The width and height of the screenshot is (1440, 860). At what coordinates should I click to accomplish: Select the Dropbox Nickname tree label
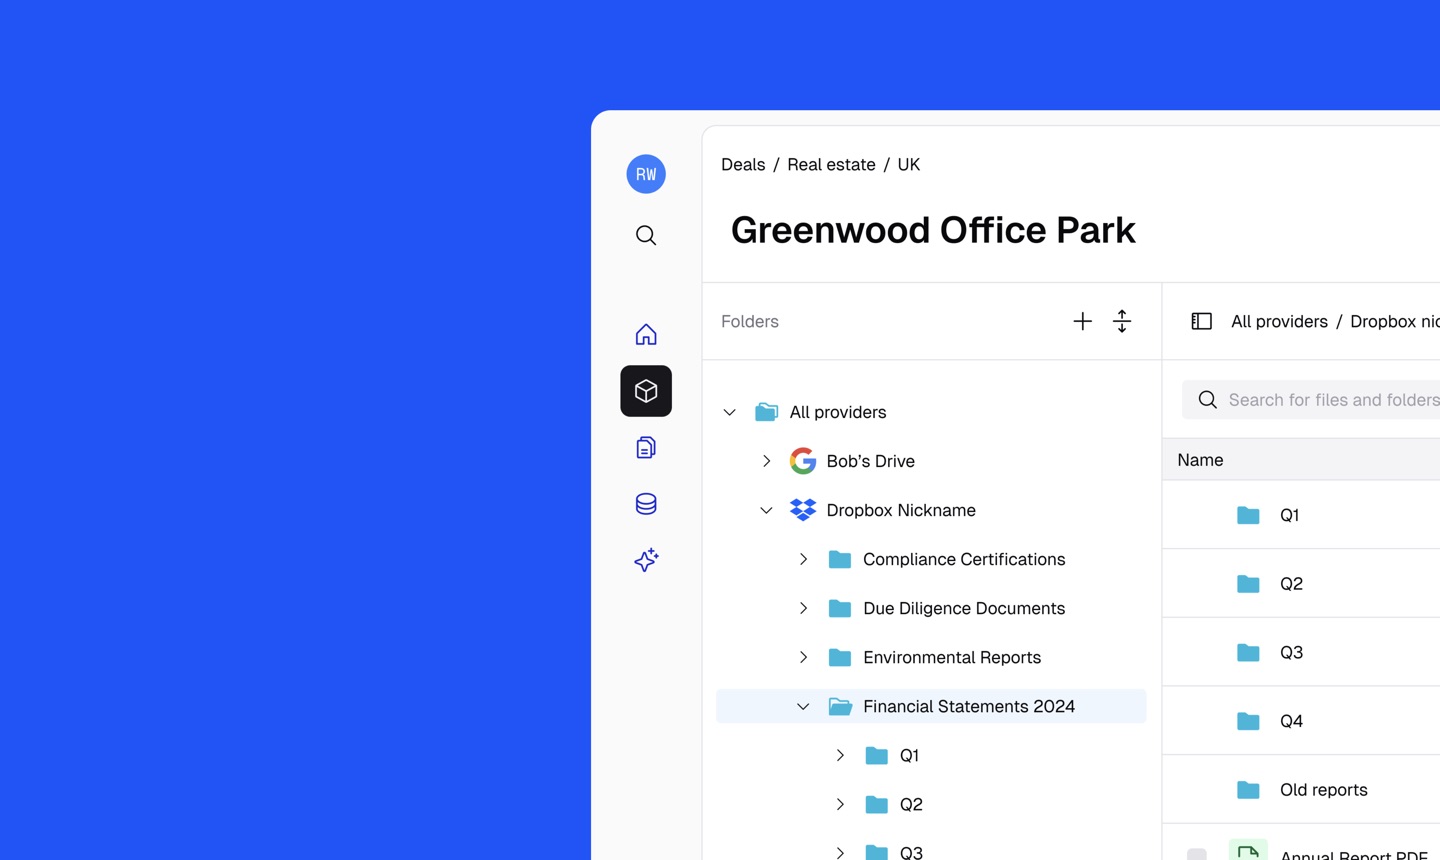coord(901,510)
